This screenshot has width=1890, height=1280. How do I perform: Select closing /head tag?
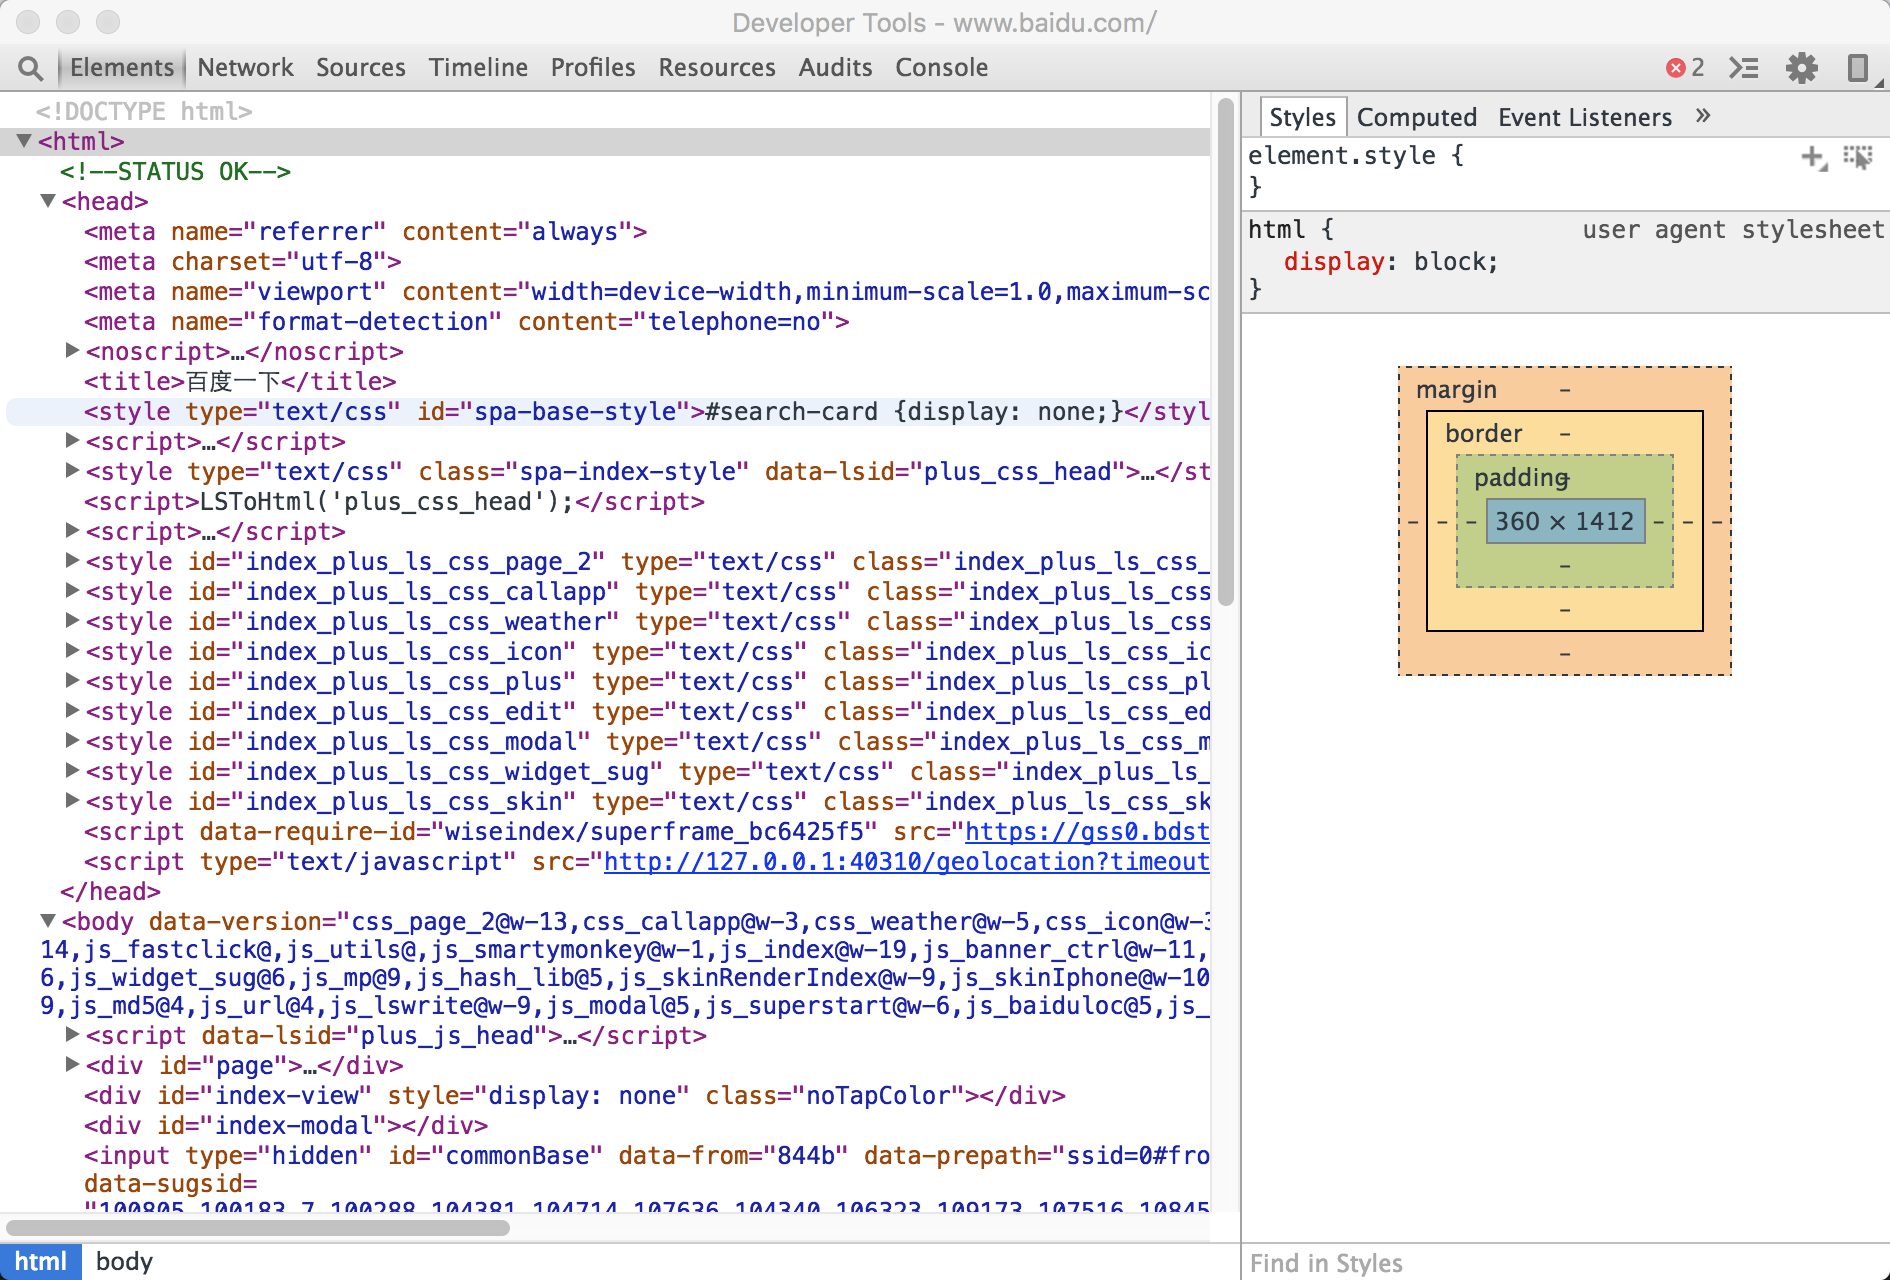[x=110, y=891]
